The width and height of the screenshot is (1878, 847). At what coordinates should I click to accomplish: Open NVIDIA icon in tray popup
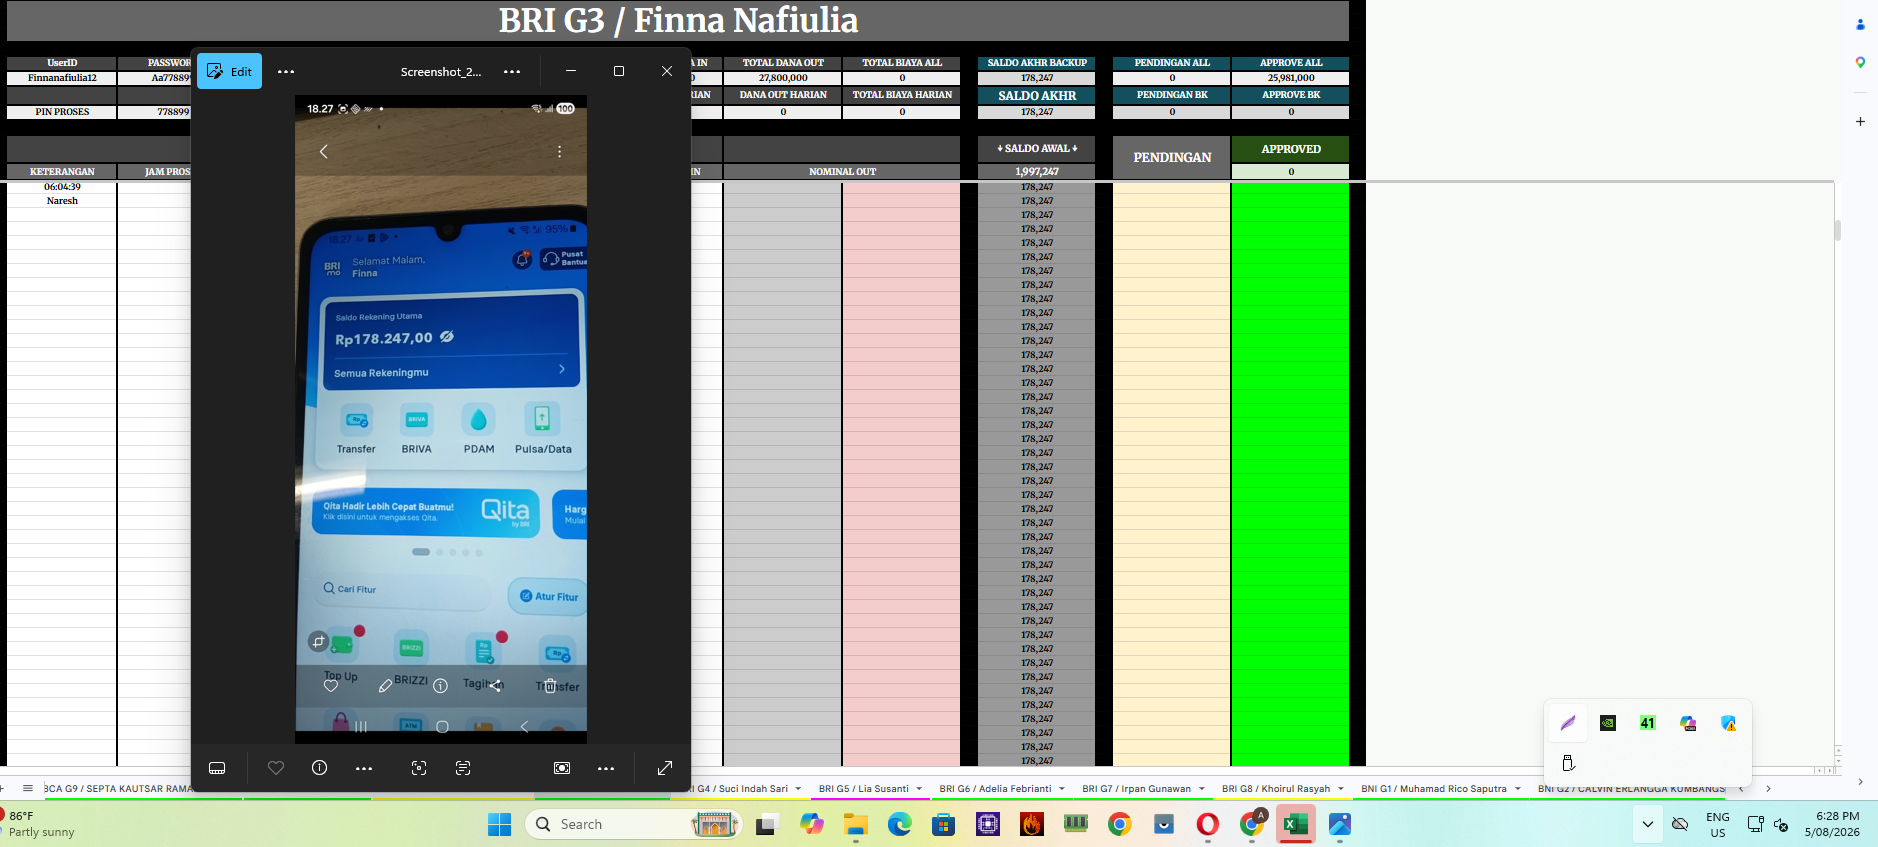[x=1608, y=723]
